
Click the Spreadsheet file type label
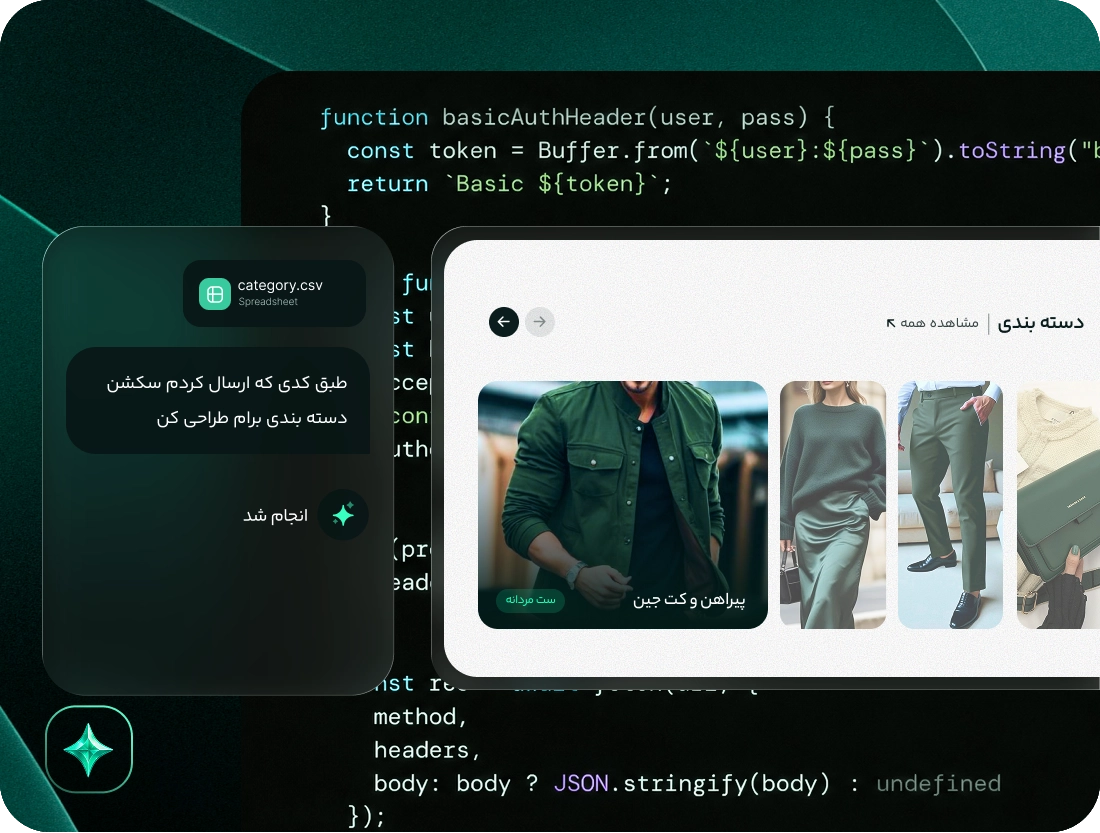[x=268, y=302]
